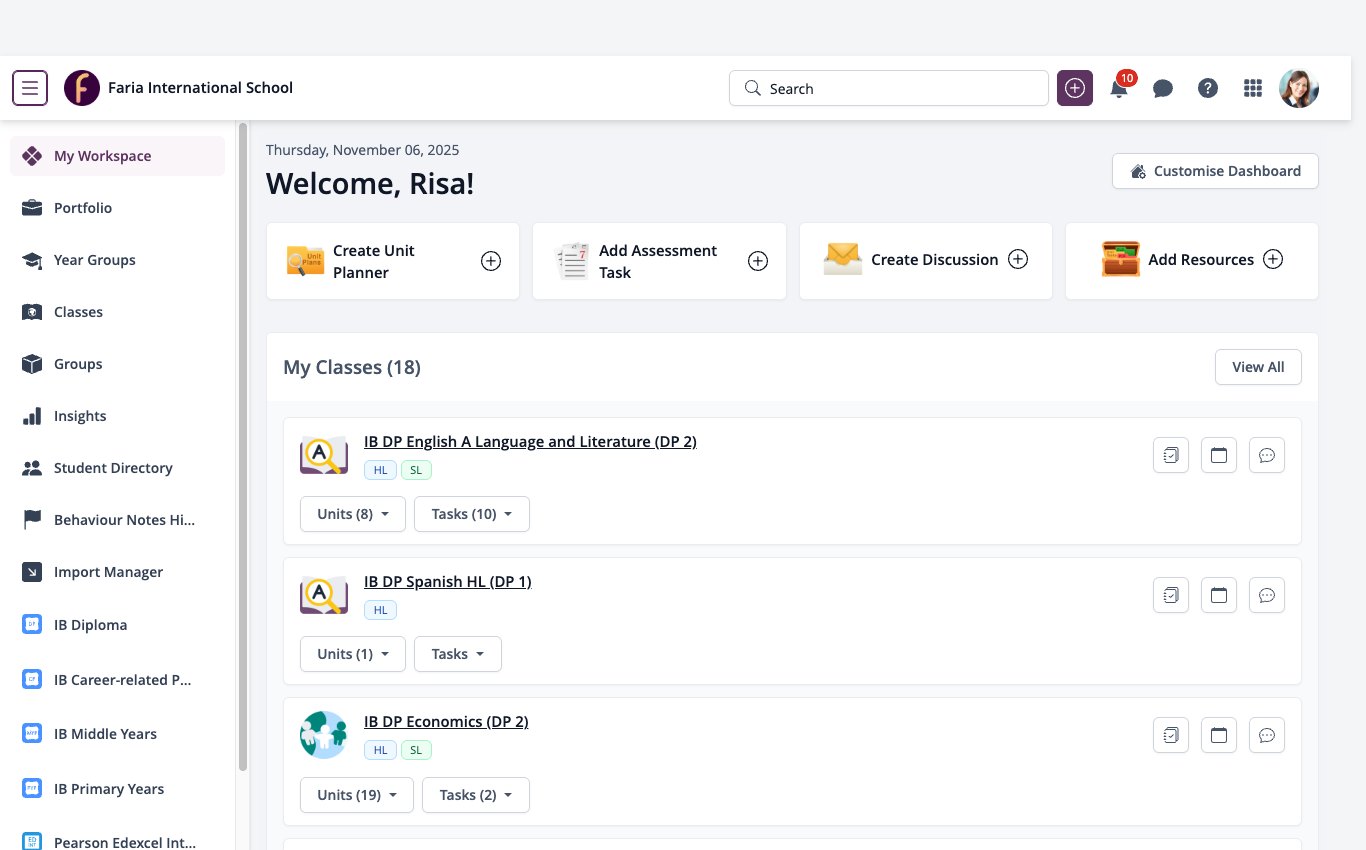Open Portfolio from the sidebar
Viewport: 1366px width, 850px height.
point(118,208)
